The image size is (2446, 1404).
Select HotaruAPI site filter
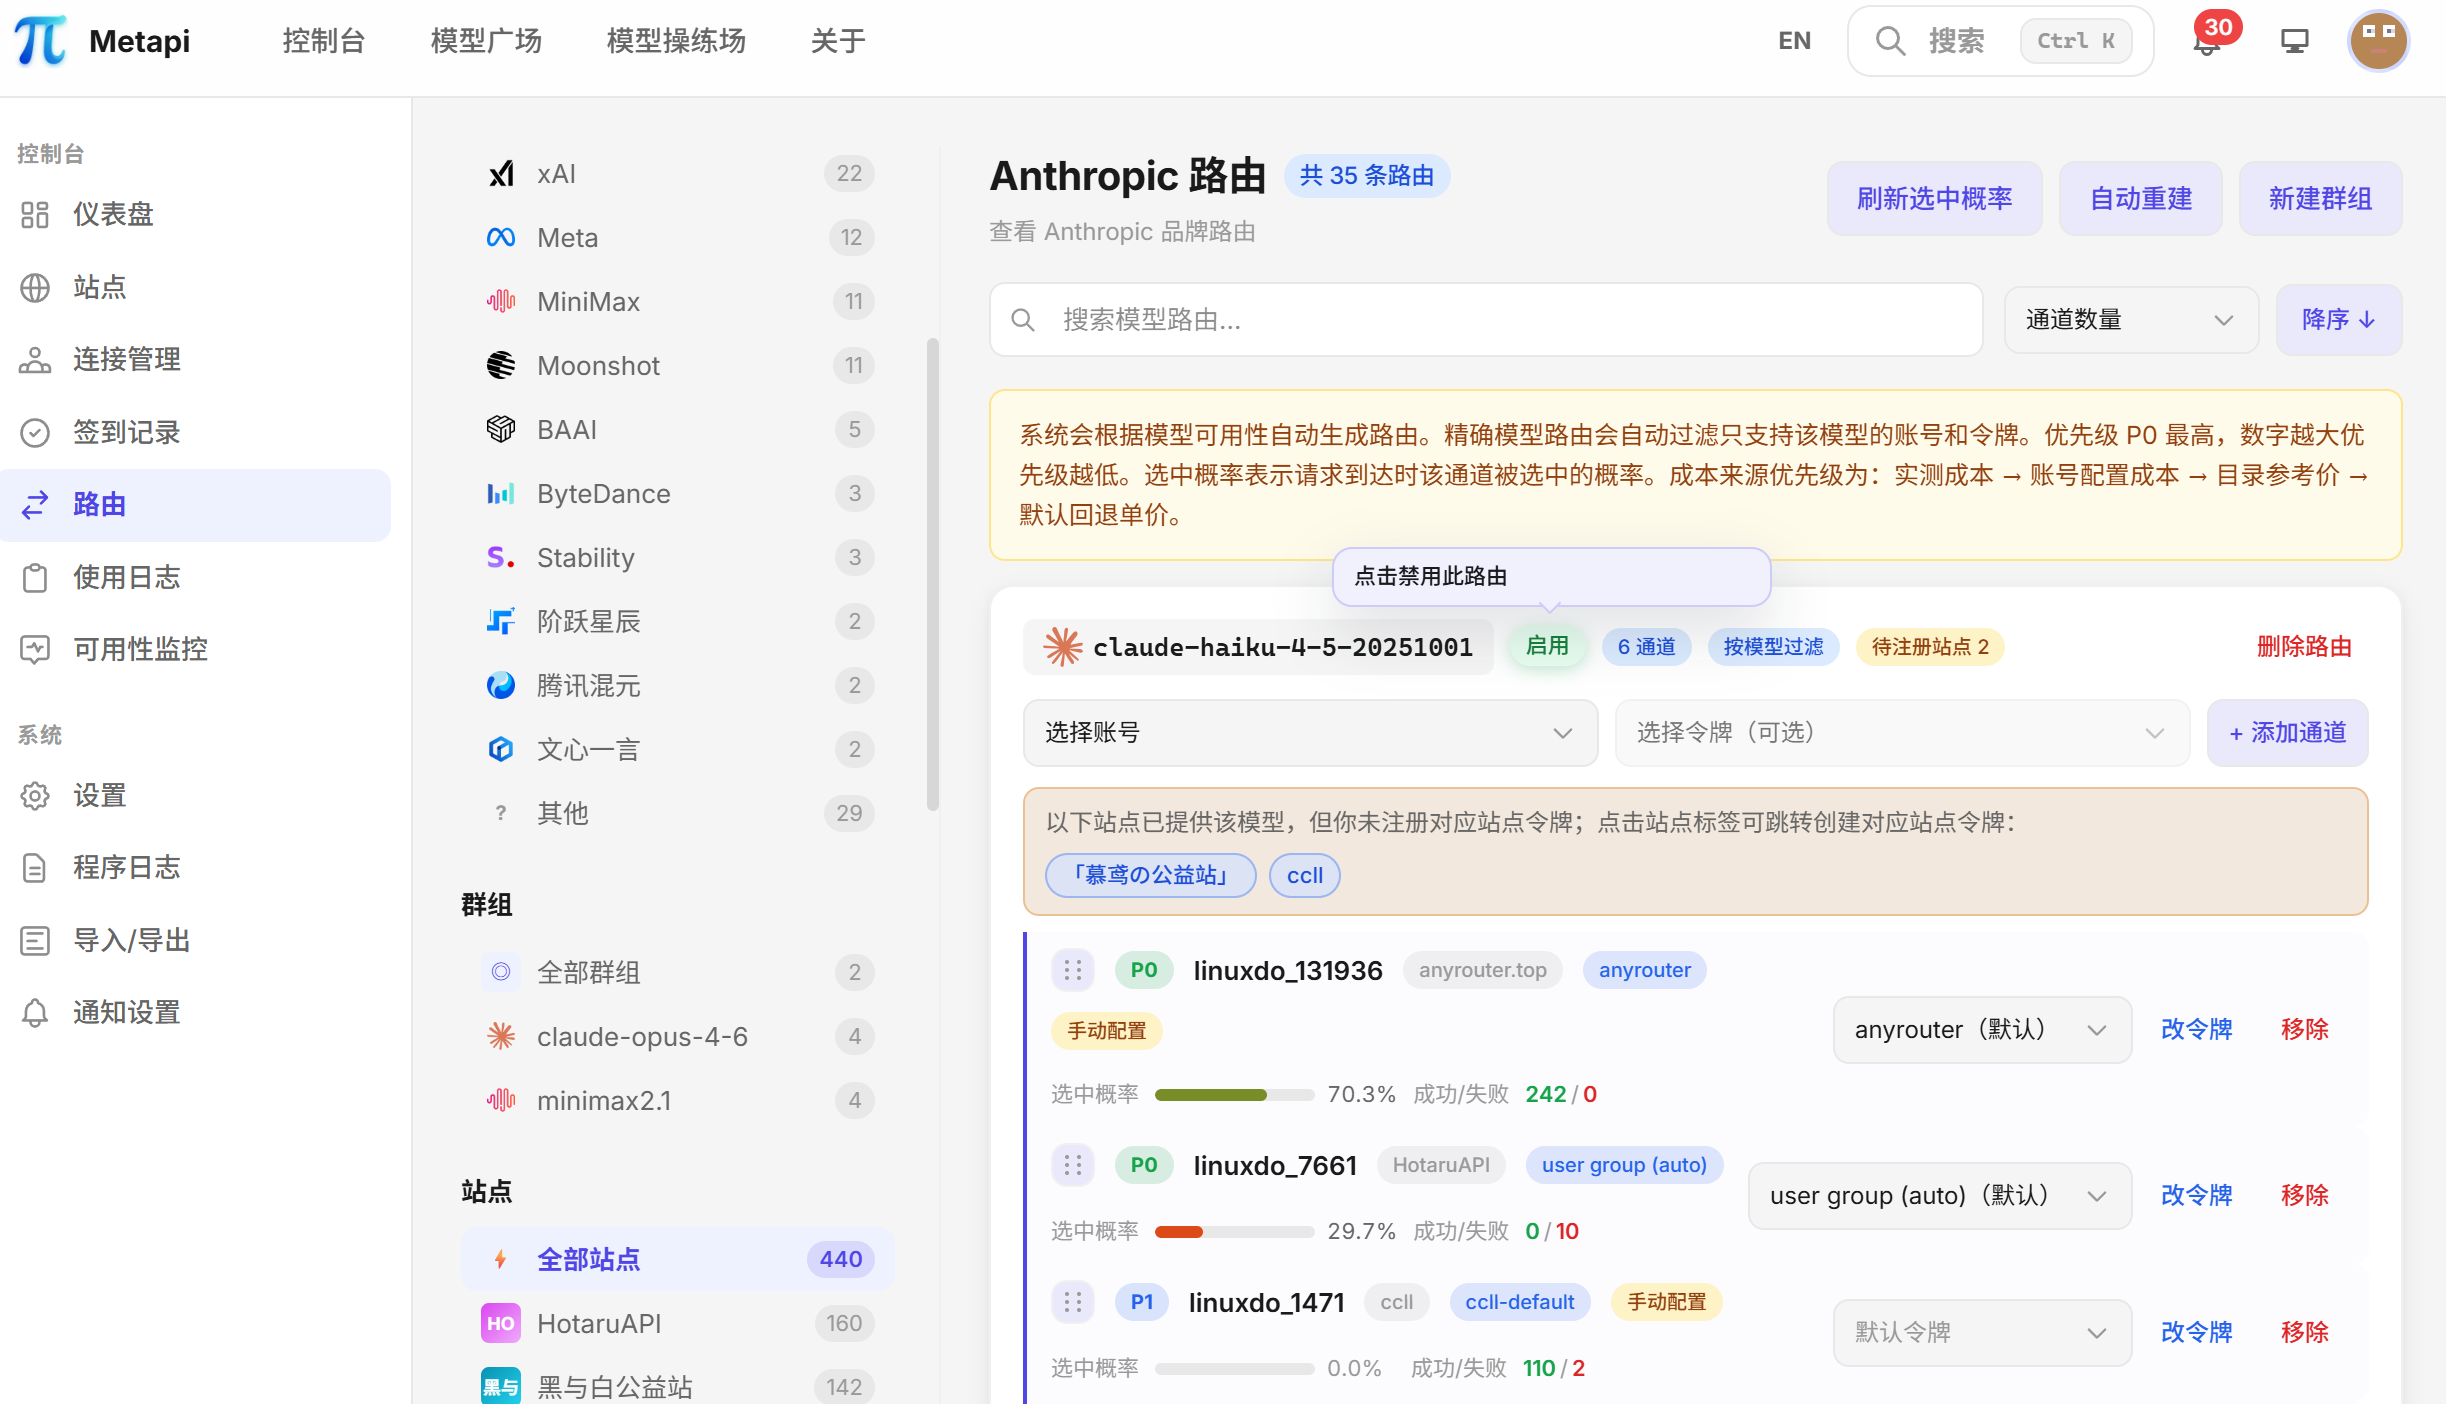pyautogui.click(x=677, y=1324)
